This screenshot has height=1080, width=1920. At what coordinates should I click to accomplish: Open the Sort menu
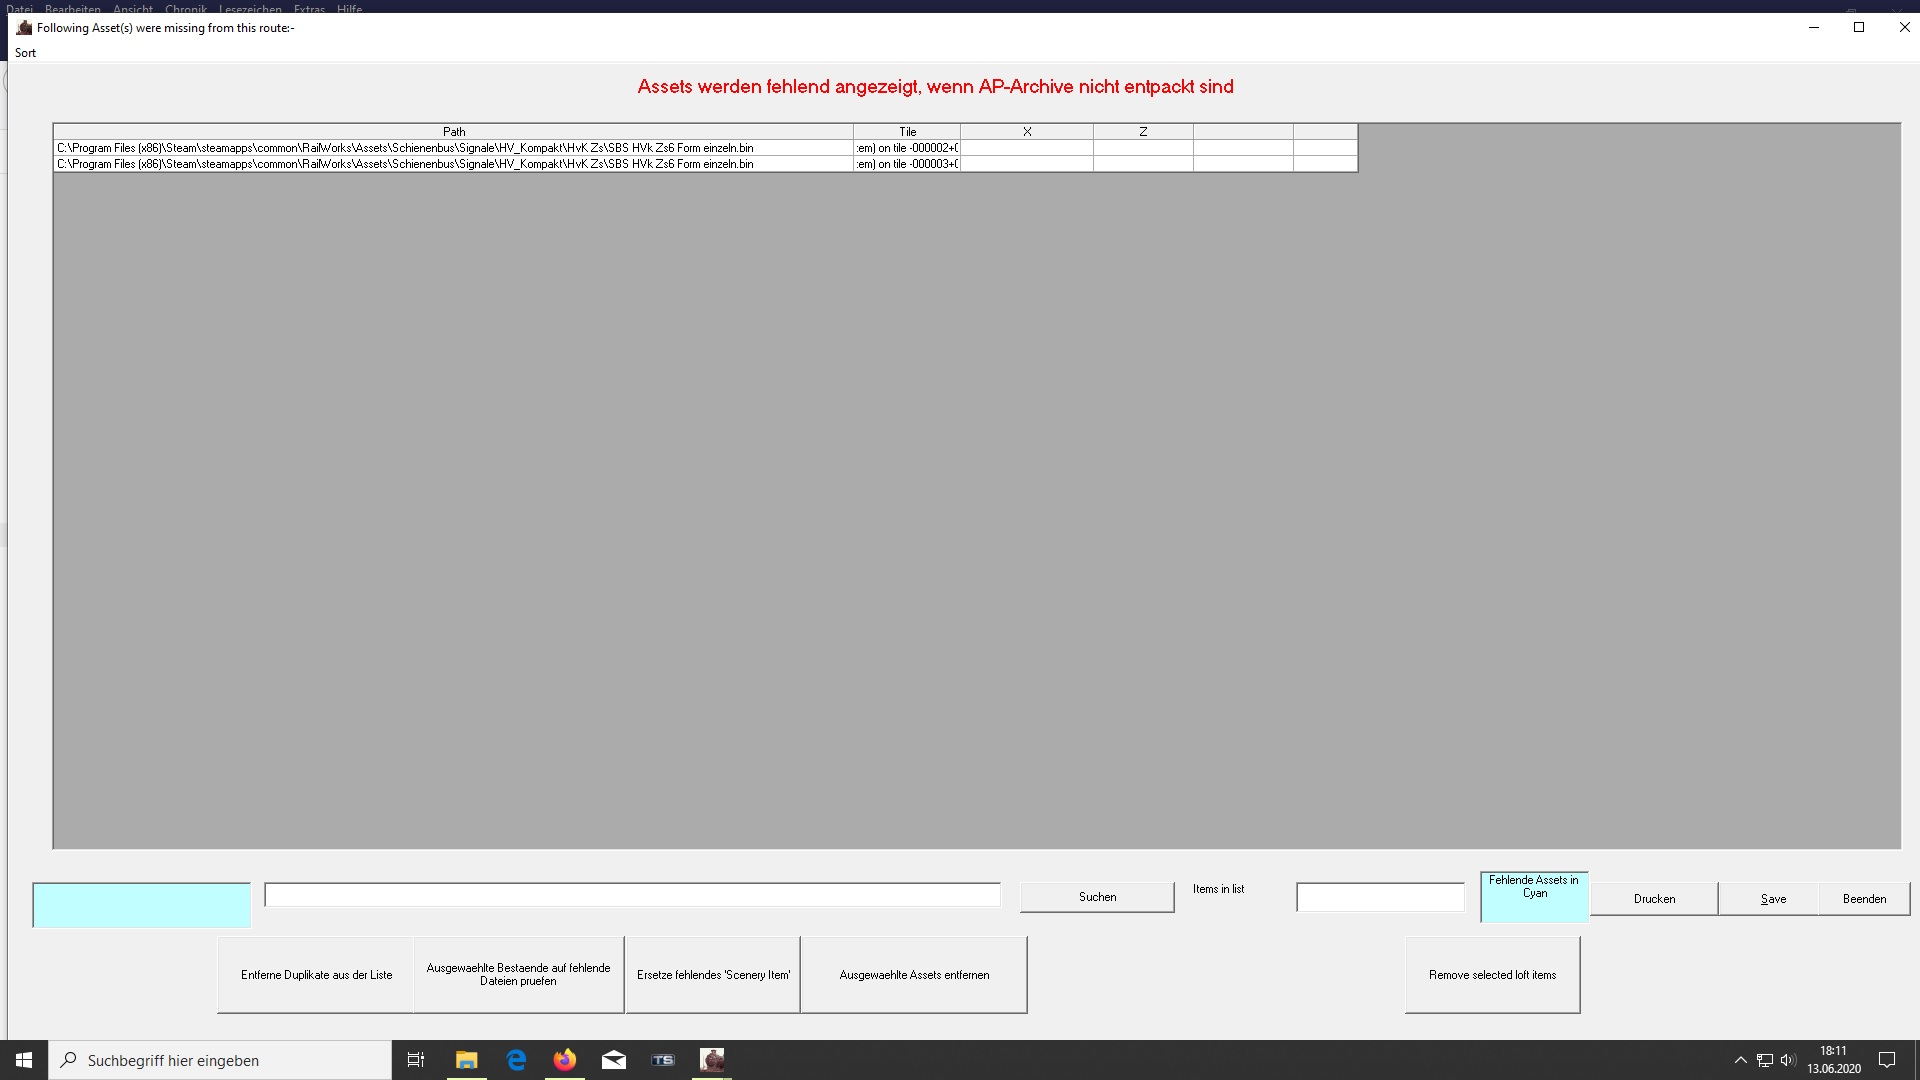(25, 53)
